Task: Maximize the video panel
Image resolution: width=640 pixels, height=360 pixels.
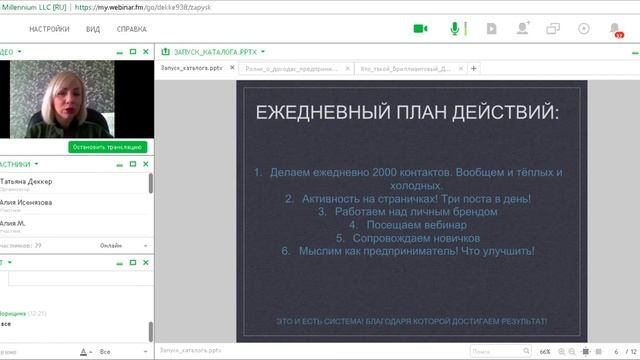Action: click(x=133, y=52)
